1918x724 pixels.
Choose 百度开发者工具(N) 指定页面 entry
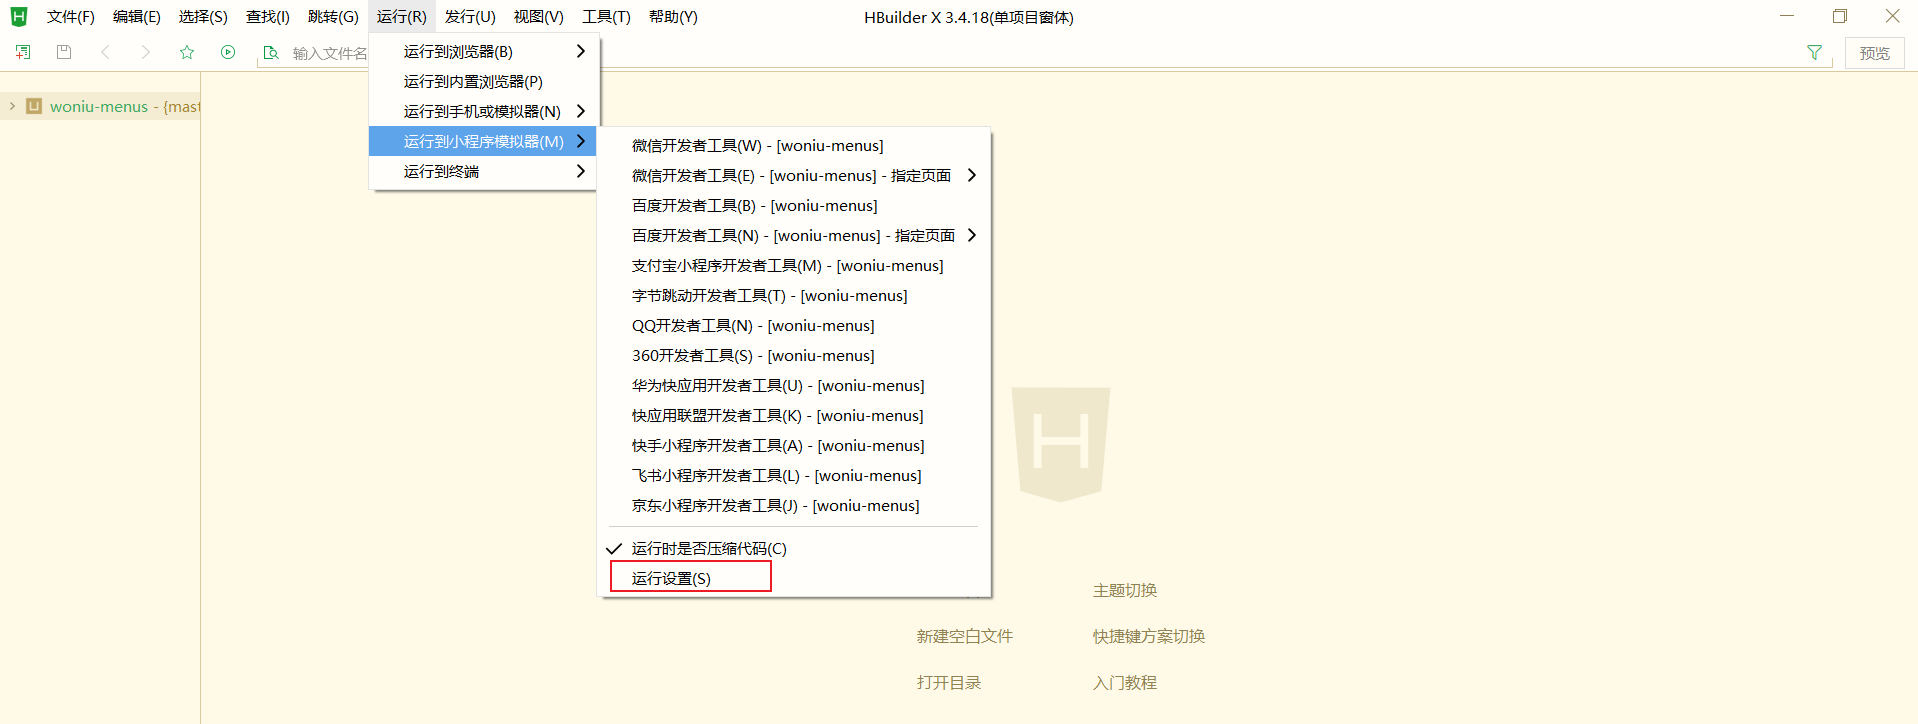794,235
